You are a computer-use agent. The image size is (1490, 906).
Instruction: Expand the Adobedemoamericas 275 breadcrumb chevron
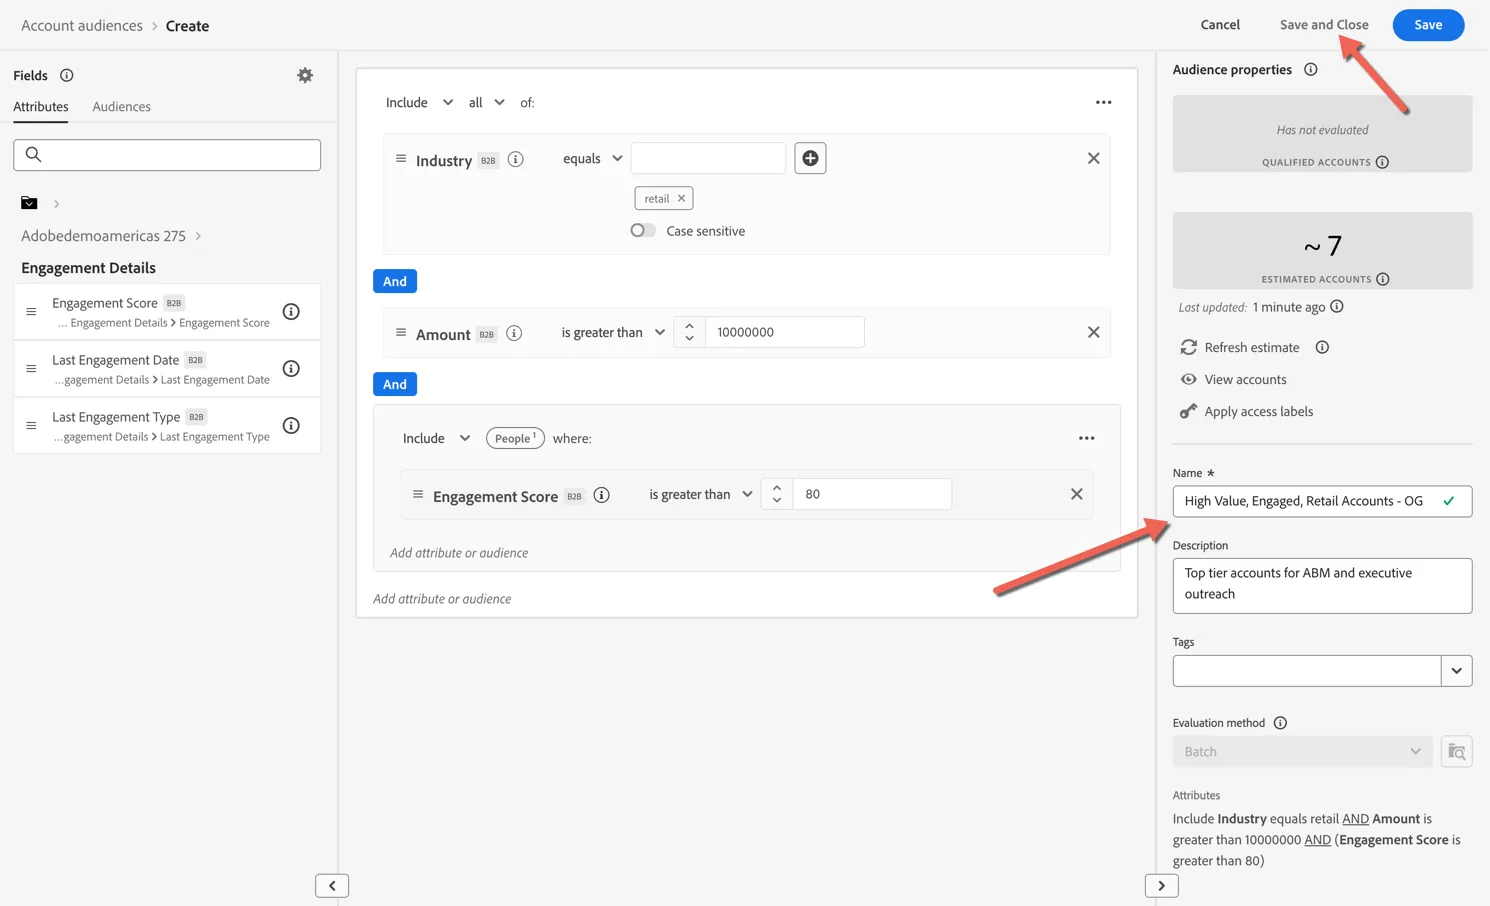[198, 236]
